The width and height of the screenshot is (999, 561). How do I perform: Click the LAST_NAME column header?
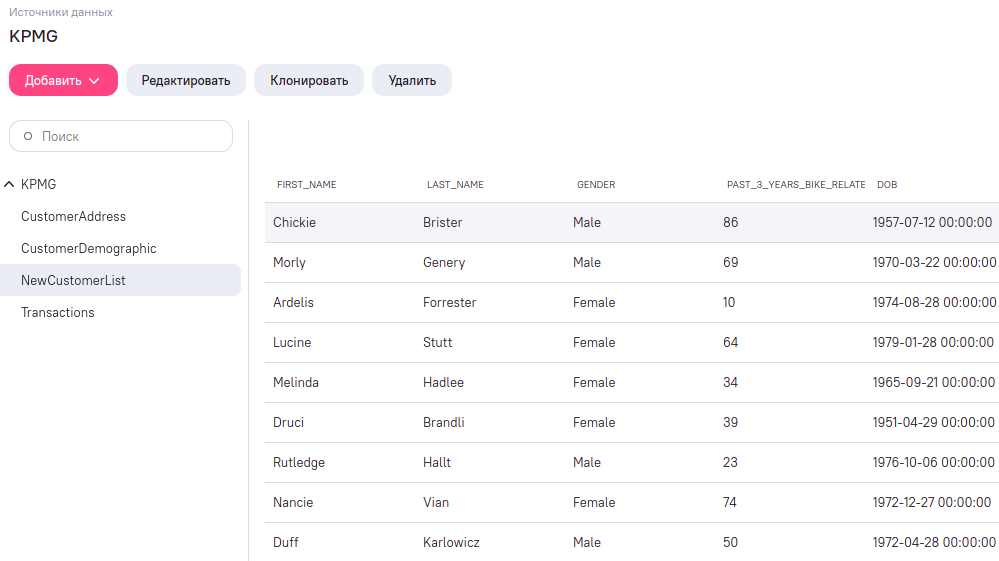tap(456, 185)
